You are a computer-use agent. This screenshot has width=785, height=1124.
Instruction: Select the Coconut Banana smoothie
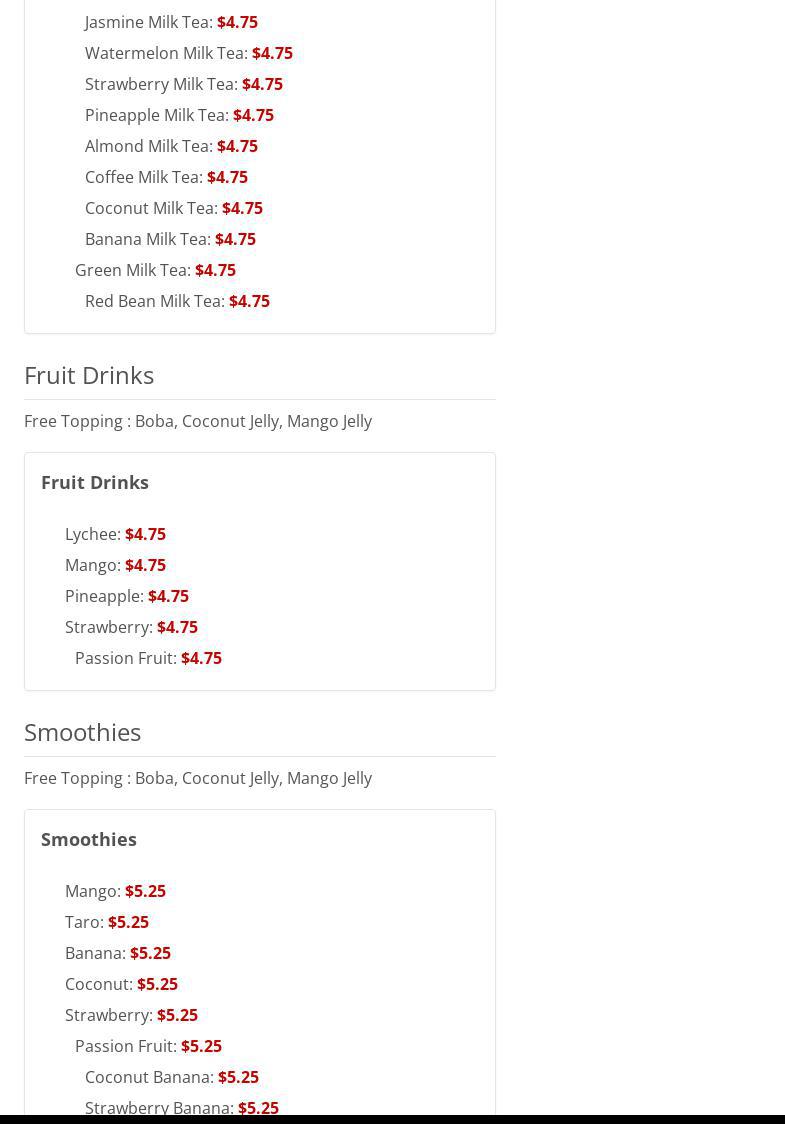pos(148,1077)
